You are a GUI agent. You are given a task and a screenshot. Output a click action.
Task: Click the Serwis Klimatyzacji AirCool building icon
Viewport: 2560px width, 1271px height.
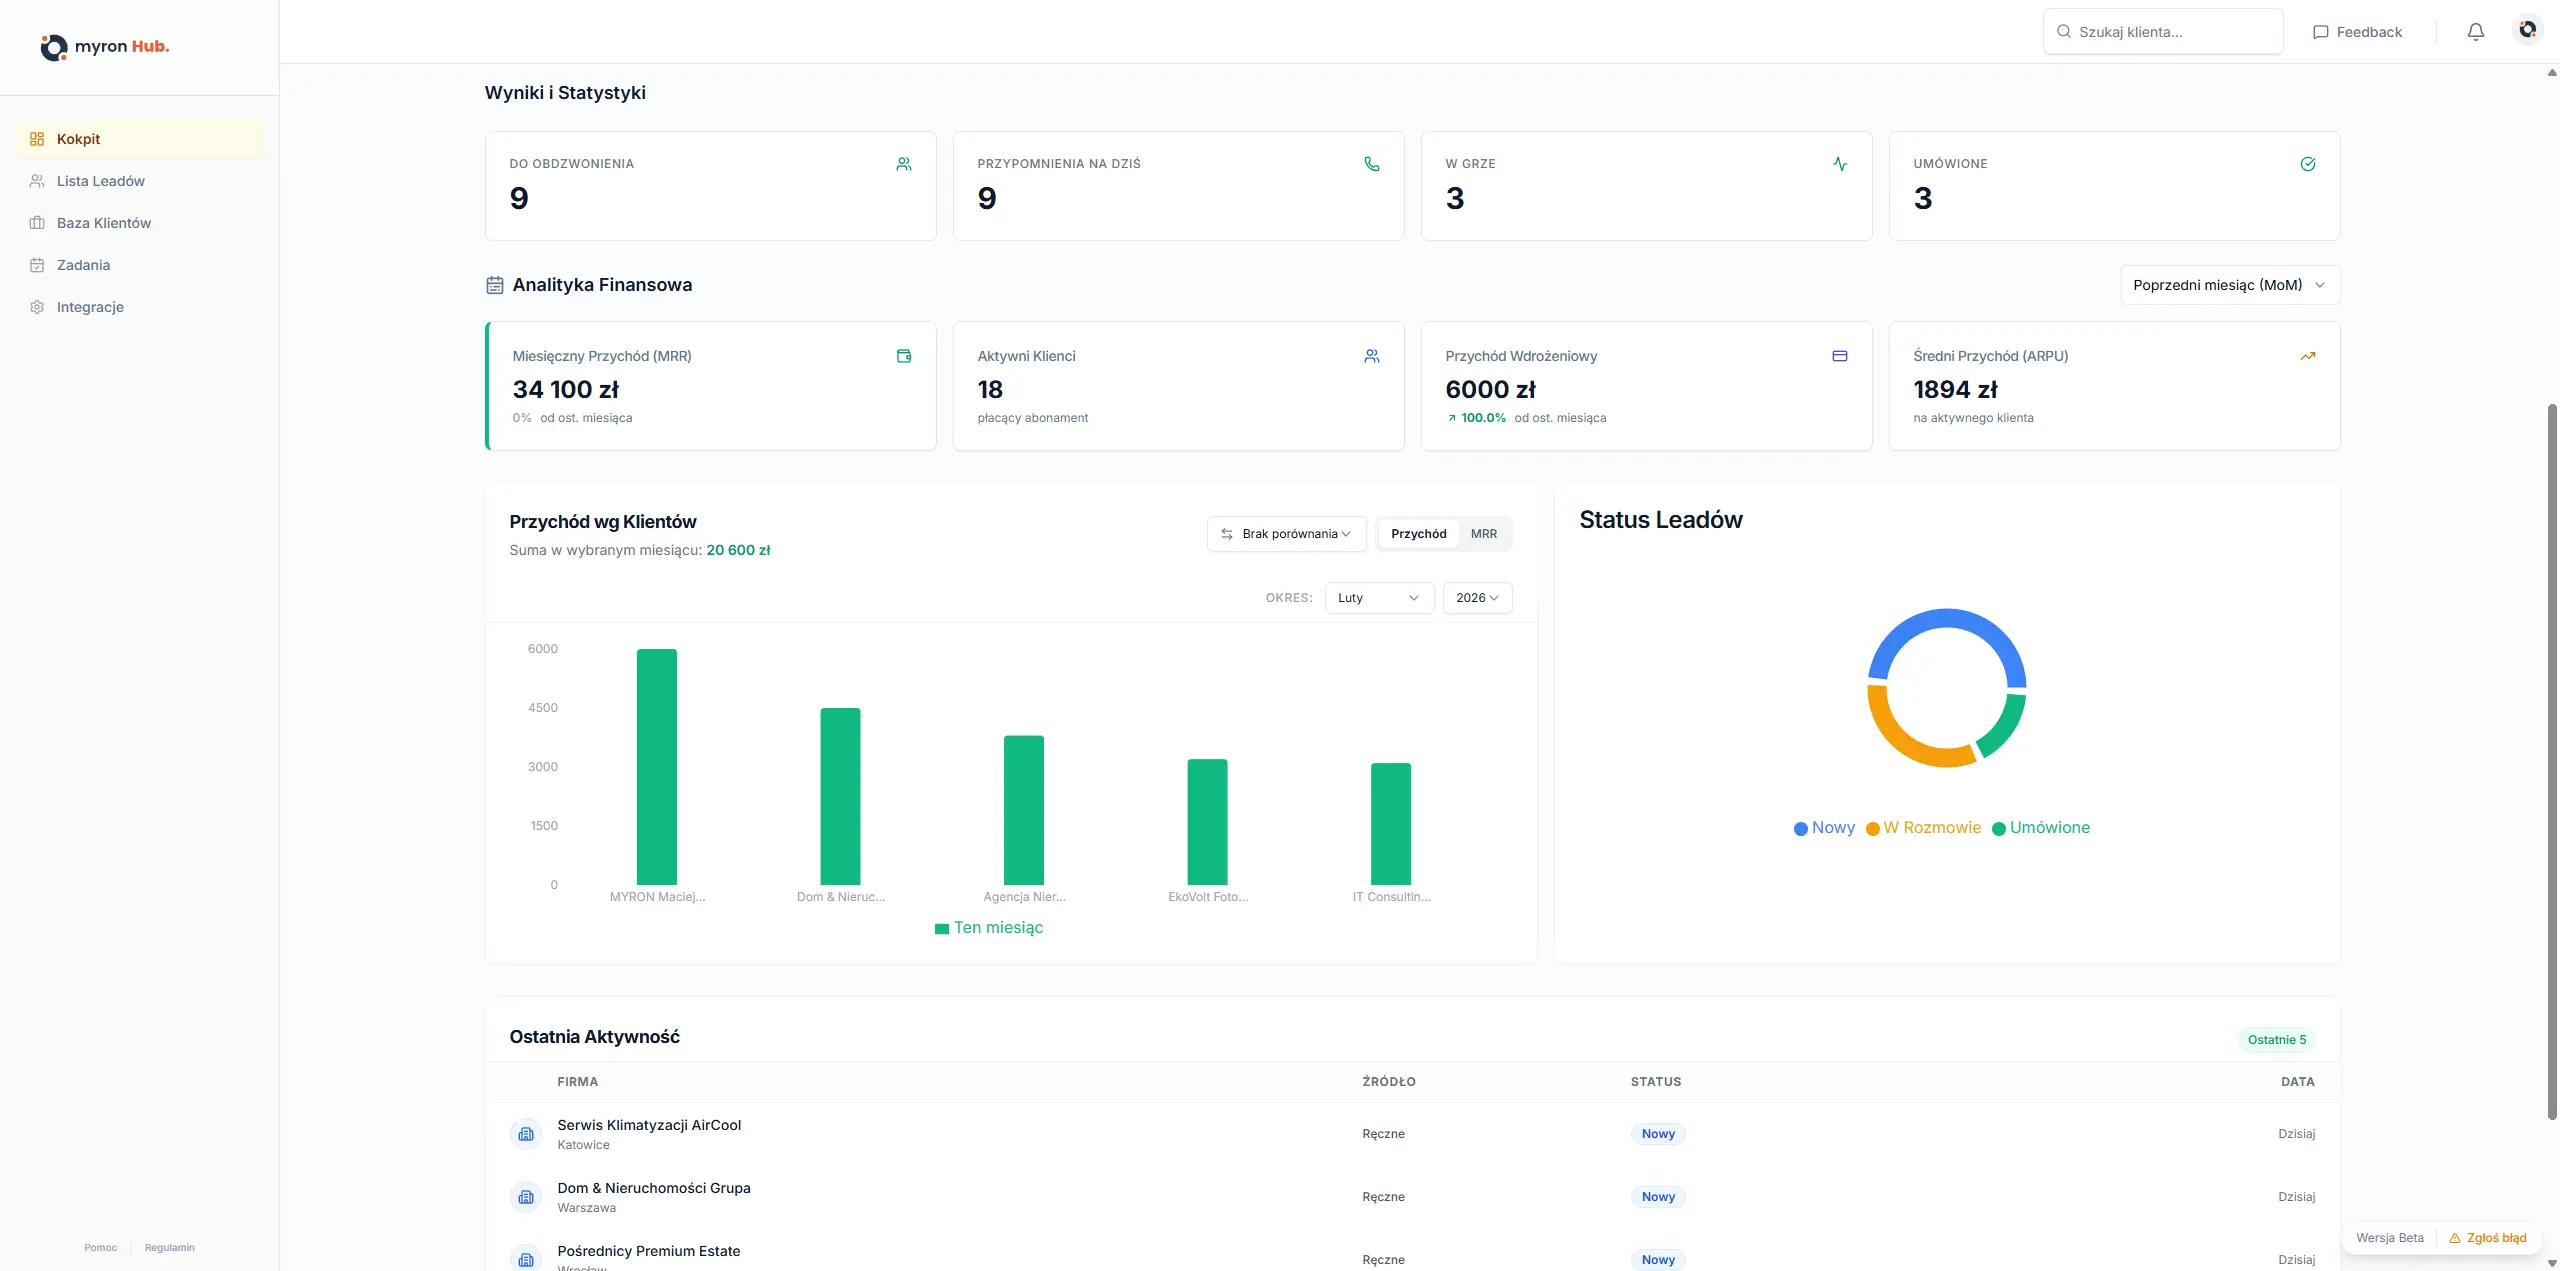point(526,1134)
